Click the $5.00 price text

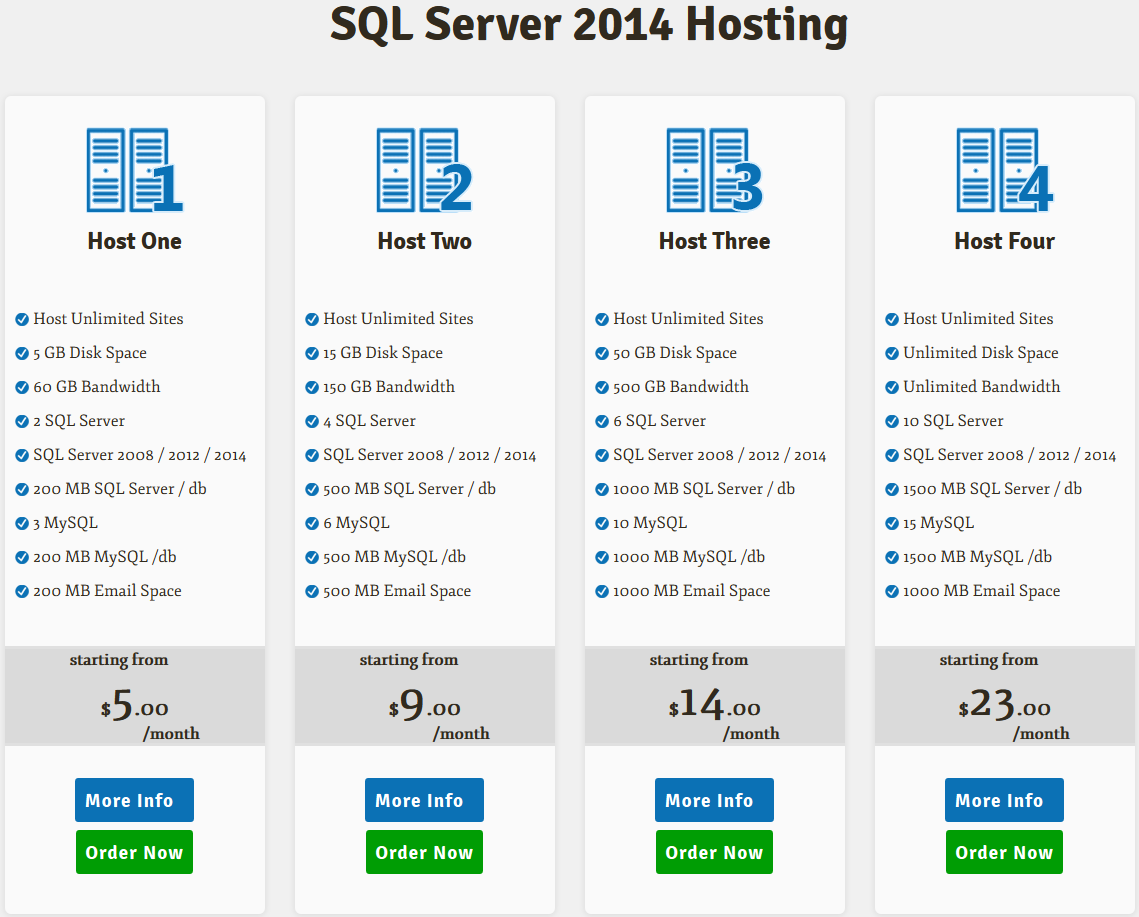click(x=135, y=705)
